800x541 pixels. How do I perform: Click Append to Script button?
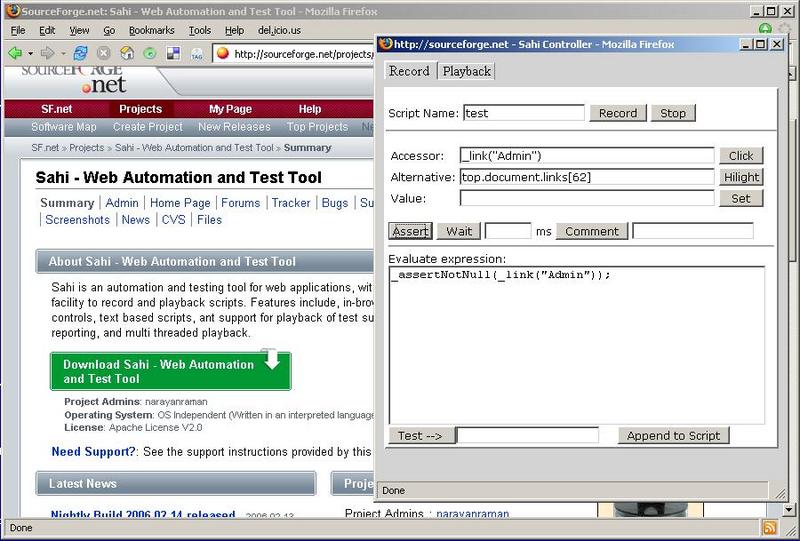[x=673, y=435]
